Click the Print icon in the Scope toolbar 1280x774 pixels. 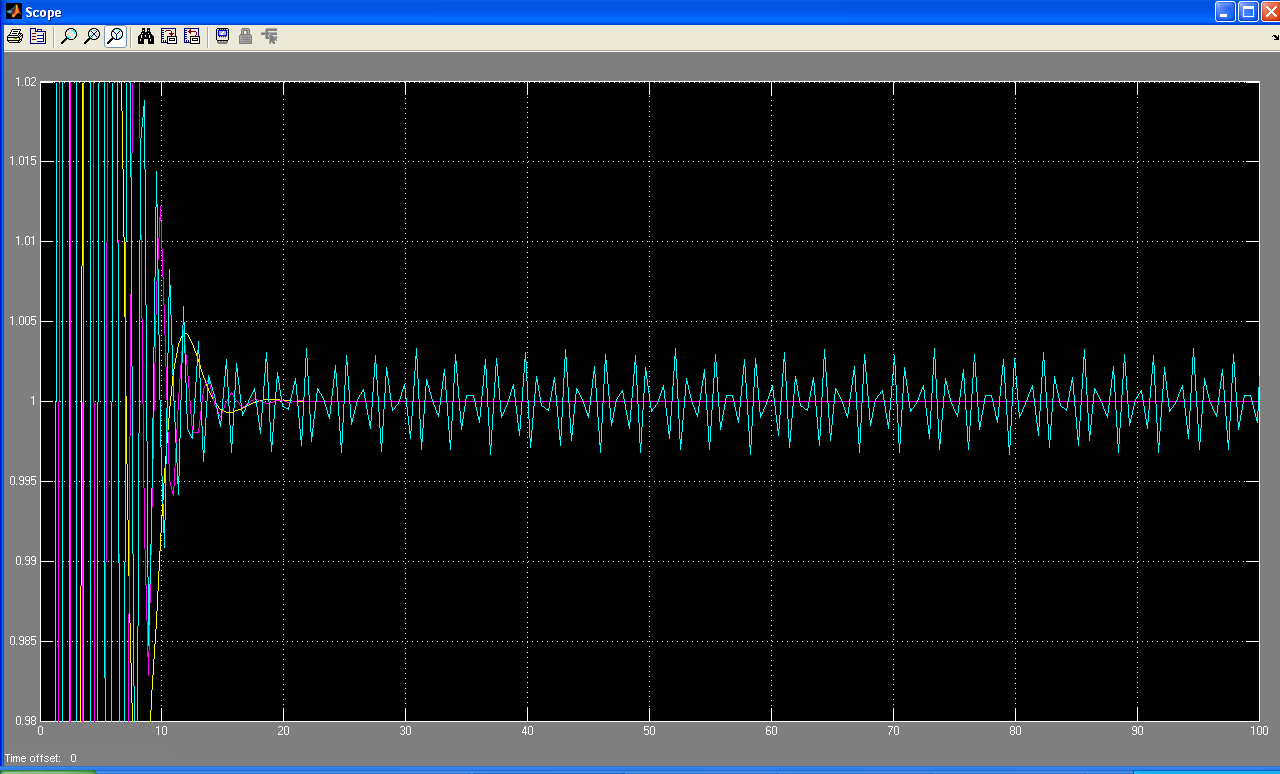click(15, 37)
